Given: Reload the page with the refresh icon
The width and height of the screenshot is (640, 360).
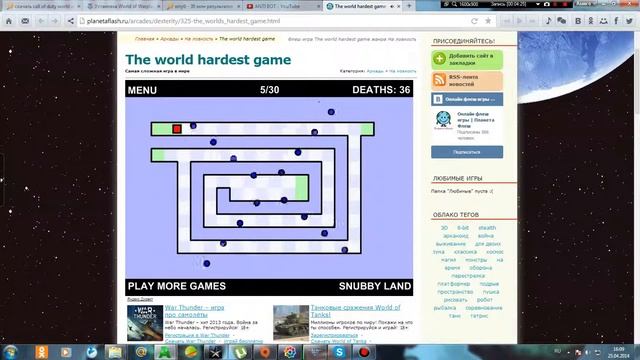Looking at the screenshot, I should click(474, 21).
